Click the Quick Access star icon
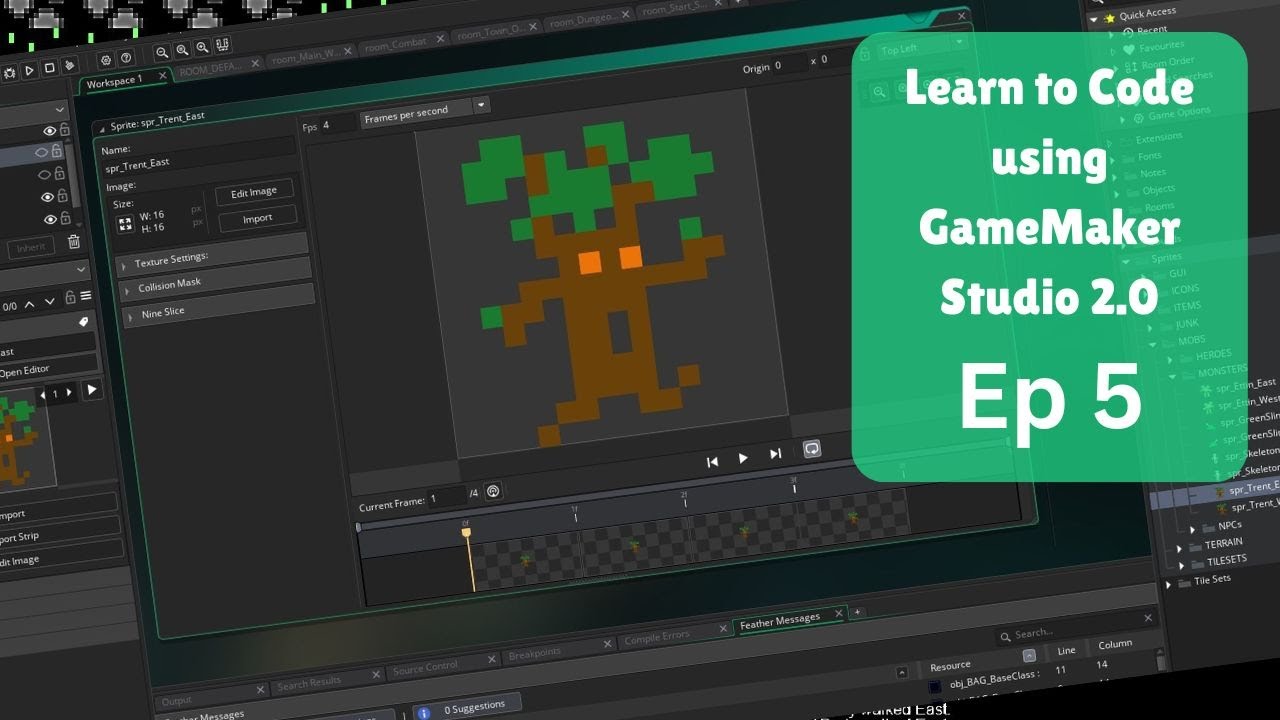The height and width of the screenshot is (720, 1280). 1109,18
